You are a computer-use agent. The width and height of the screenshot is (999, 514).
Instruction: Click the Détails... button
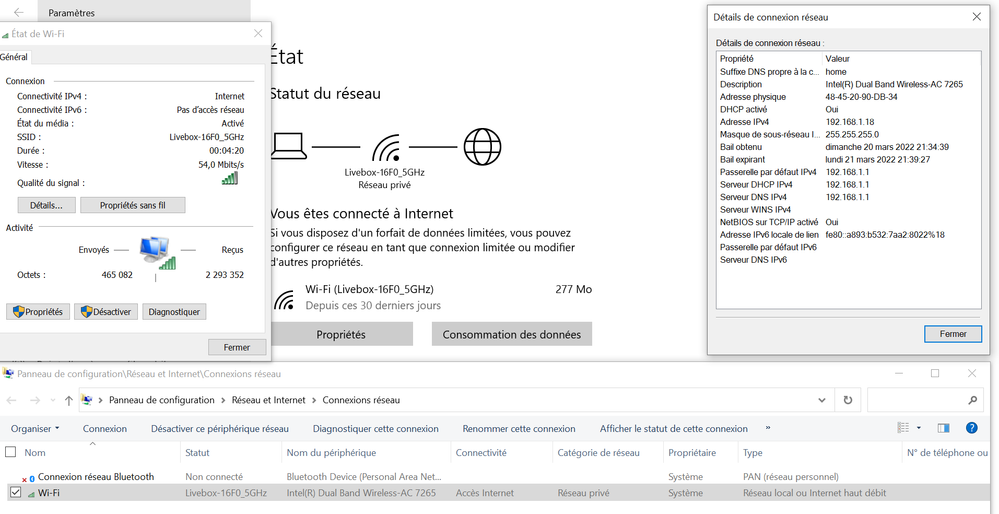point(45,205)
